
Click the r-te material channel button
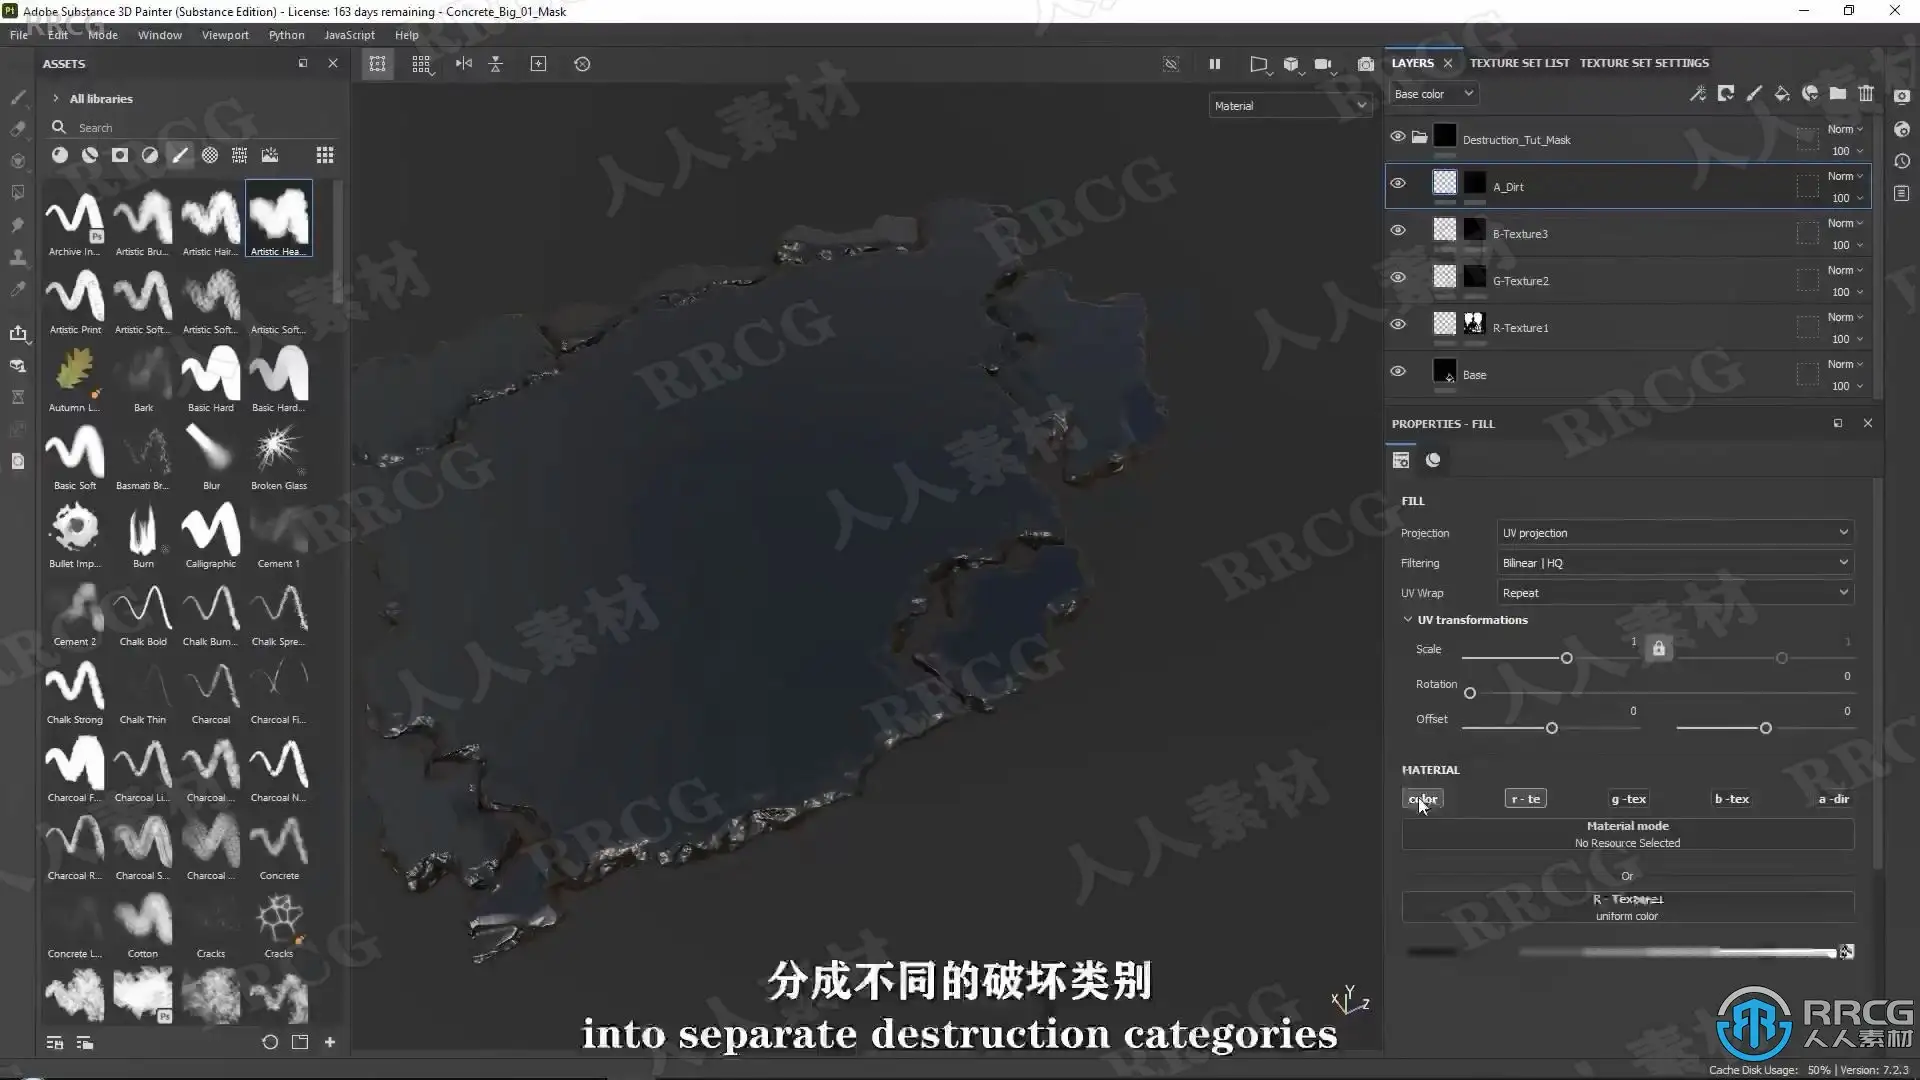(x=1525, y=799)
